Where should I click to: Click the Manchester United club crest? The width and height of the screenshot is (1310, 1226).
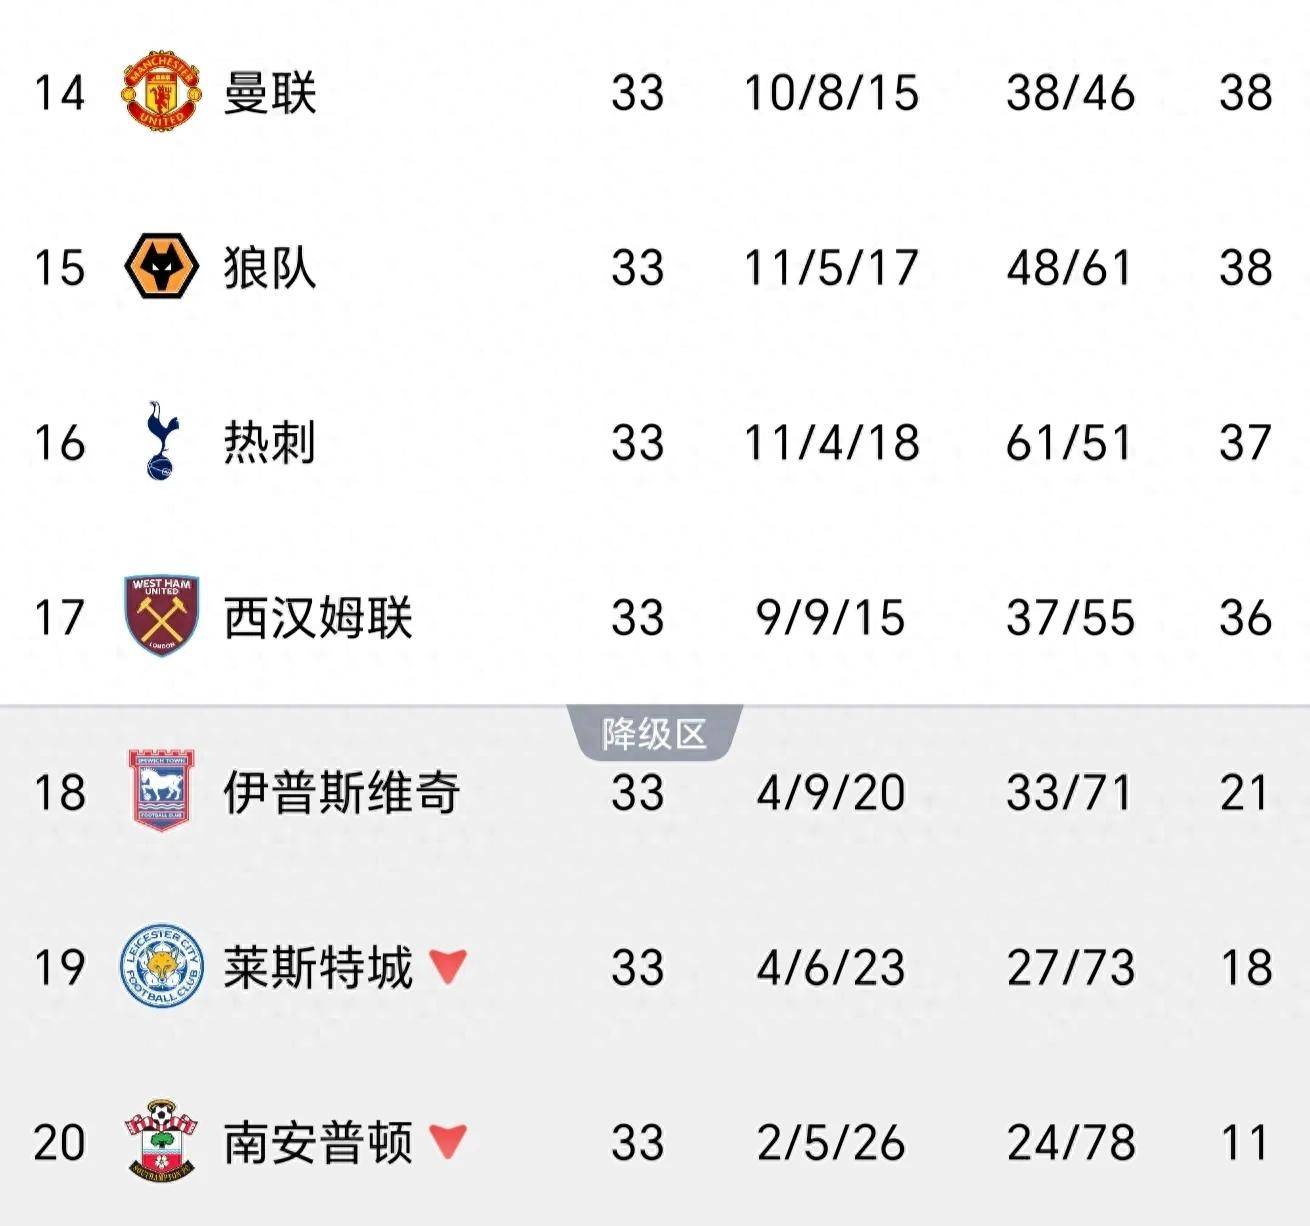tap(160, 93)
